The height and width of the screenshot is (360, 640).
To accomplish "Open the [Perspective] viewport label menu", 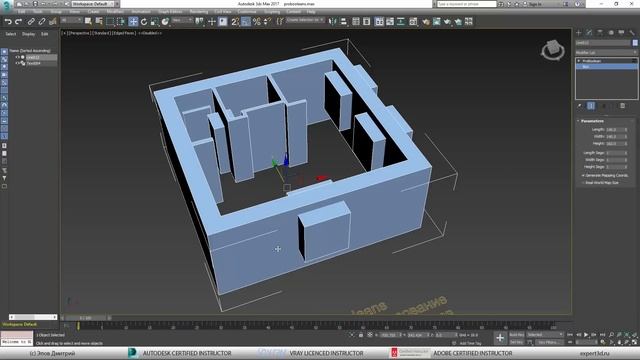I will coord(80,33).
